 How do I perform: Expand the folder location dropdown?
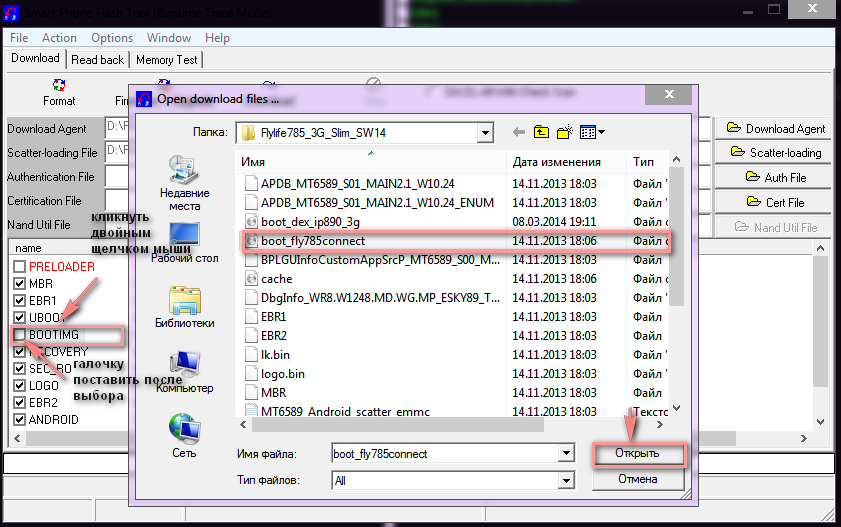(485, 132)
